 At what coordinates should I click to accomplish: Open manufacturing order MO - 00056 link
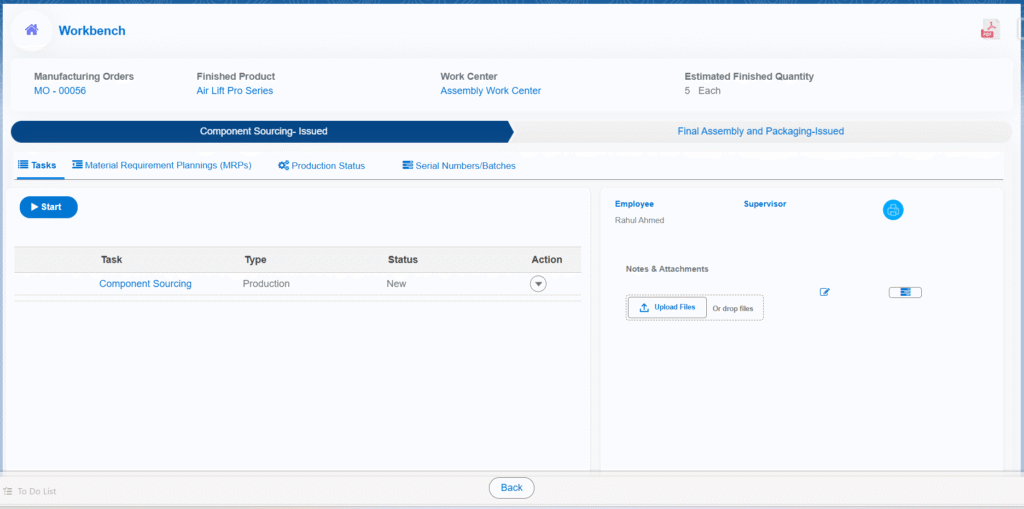60,91
